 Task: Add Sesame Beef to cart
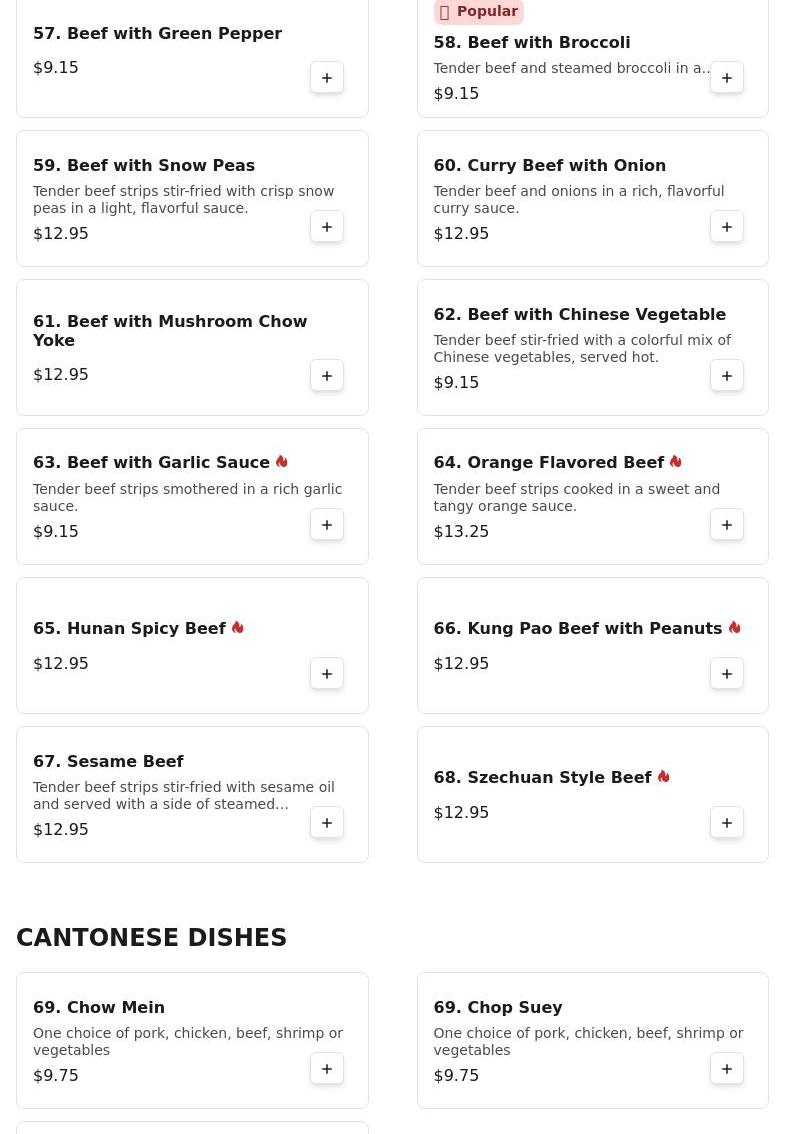[x=327, y=823]
